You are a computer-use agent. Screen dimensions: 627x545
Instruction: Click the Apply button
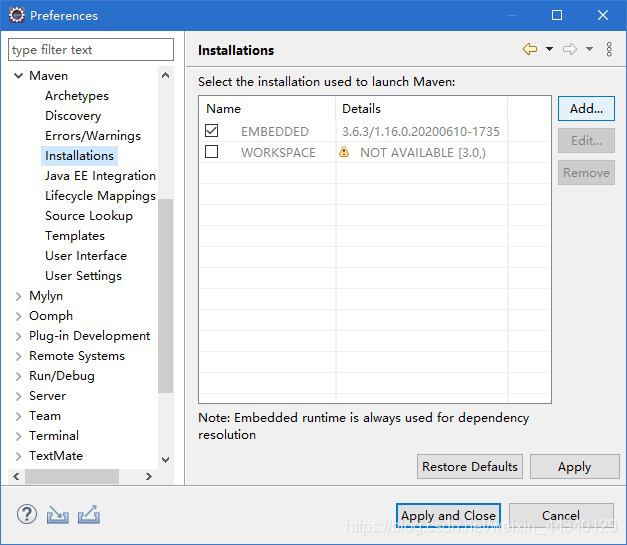click(575, 466)
